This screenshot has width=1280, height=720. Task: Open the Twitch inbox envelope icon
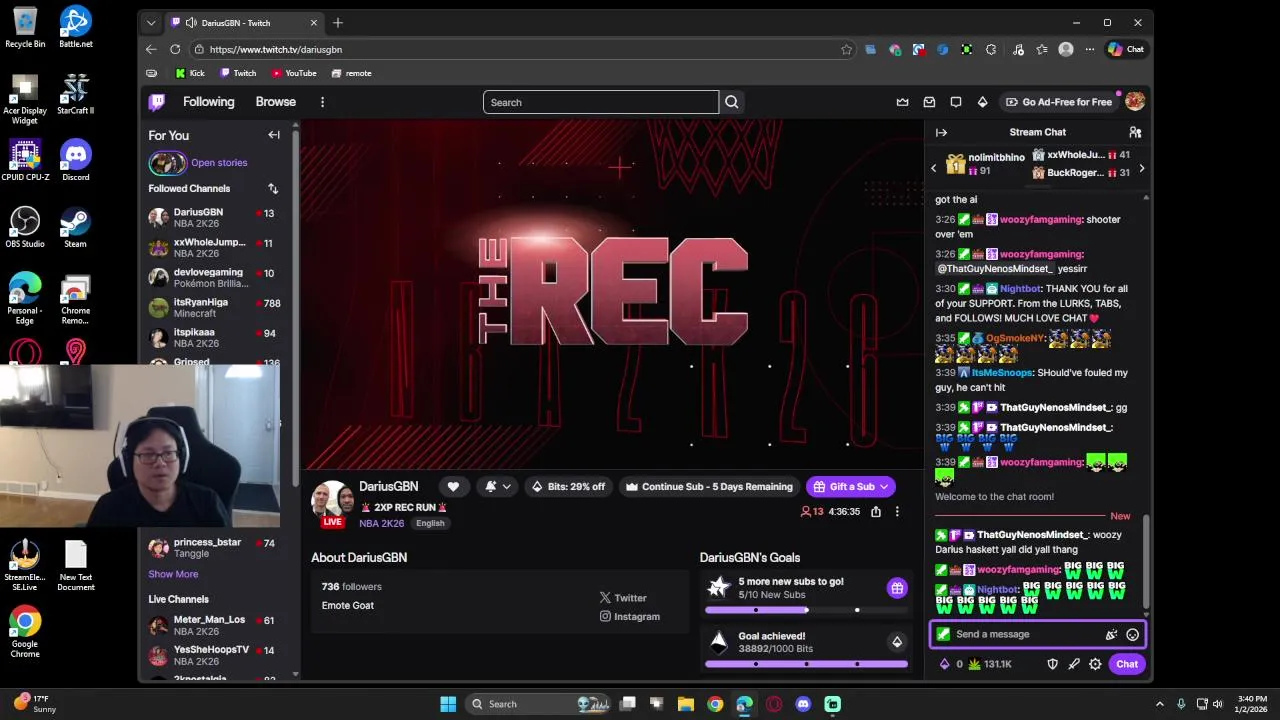tap(929, 102)
